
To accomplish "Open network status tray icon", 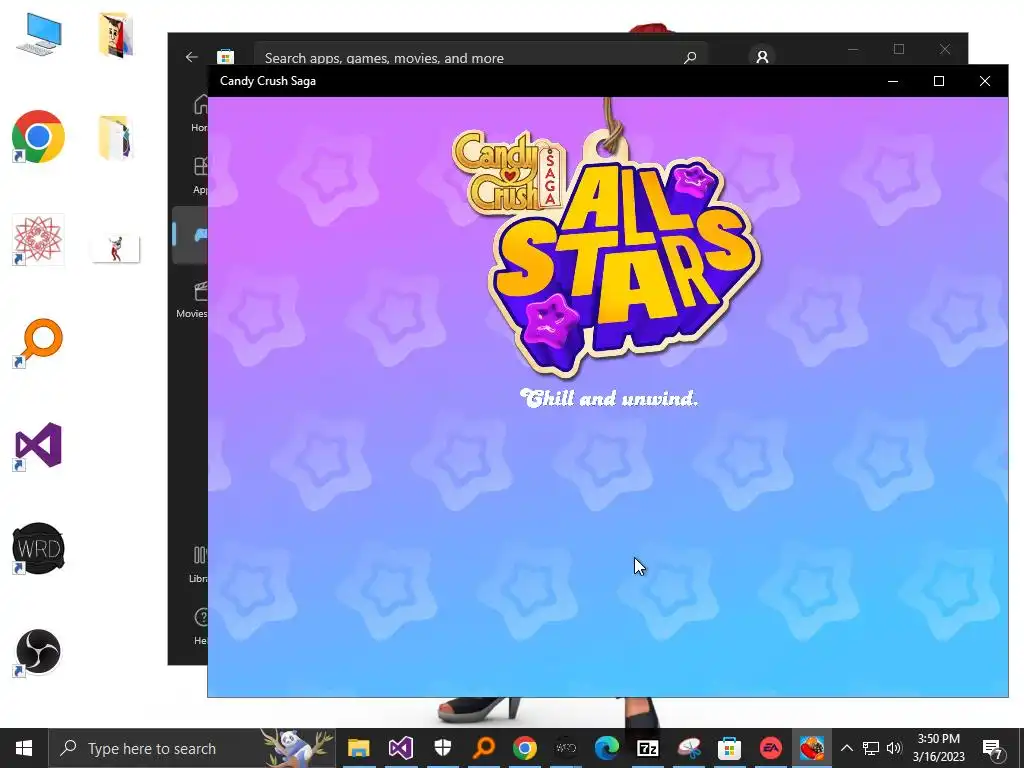I will pyautogui.click(x=871, y=748).
